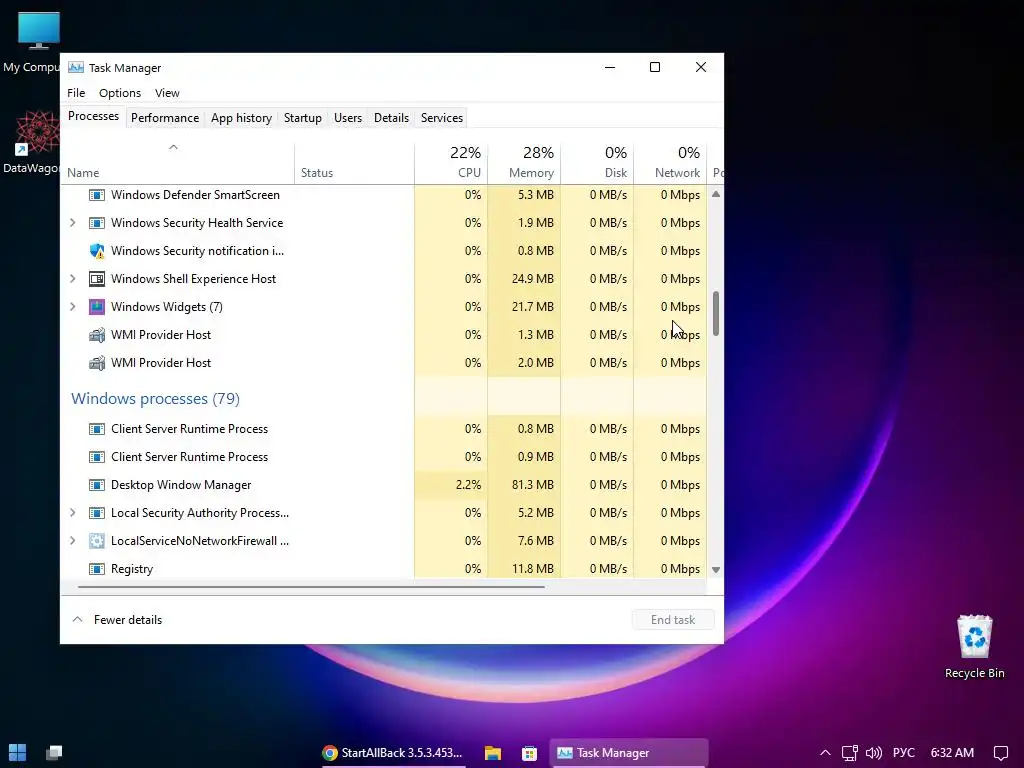Switch to the Performance tab
The height and width of the screenshot is (768, 1024).
click(x=165, y=118)
